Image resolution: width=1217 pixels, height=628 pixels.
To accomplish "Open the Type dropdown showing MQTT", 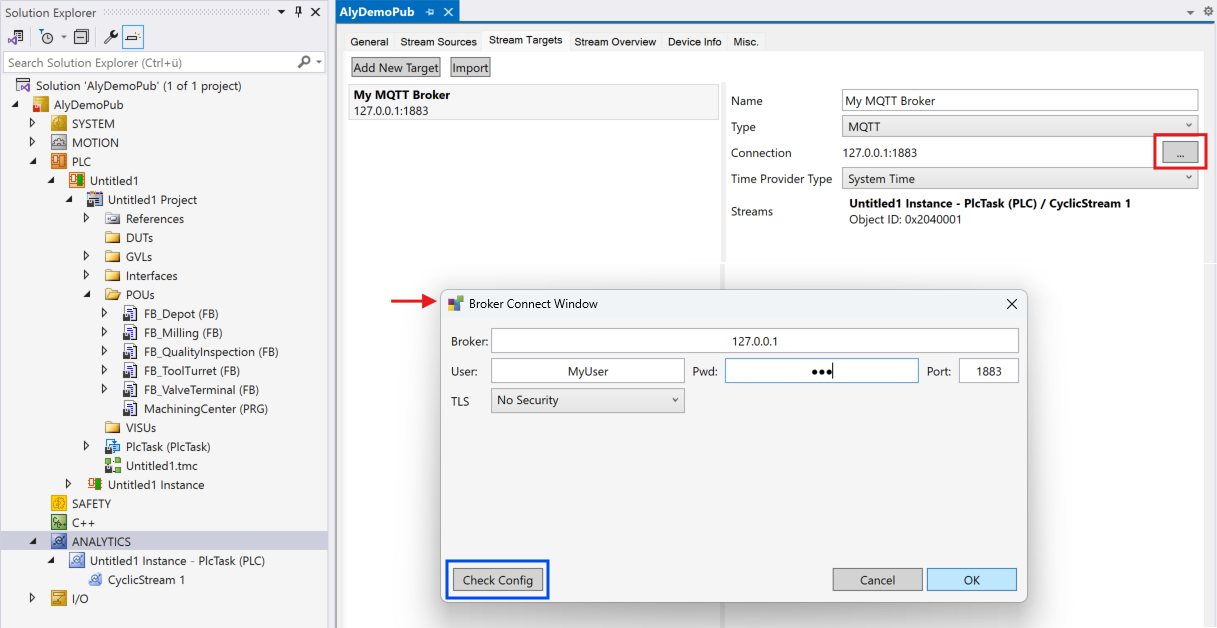I will pos(1020,126).
